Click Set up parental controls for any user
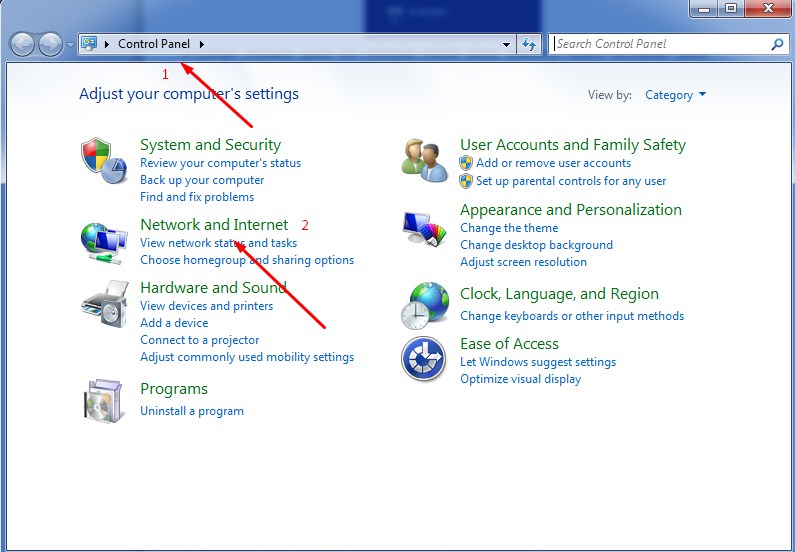This screenshot has height=552, width=795. [571, 181]
